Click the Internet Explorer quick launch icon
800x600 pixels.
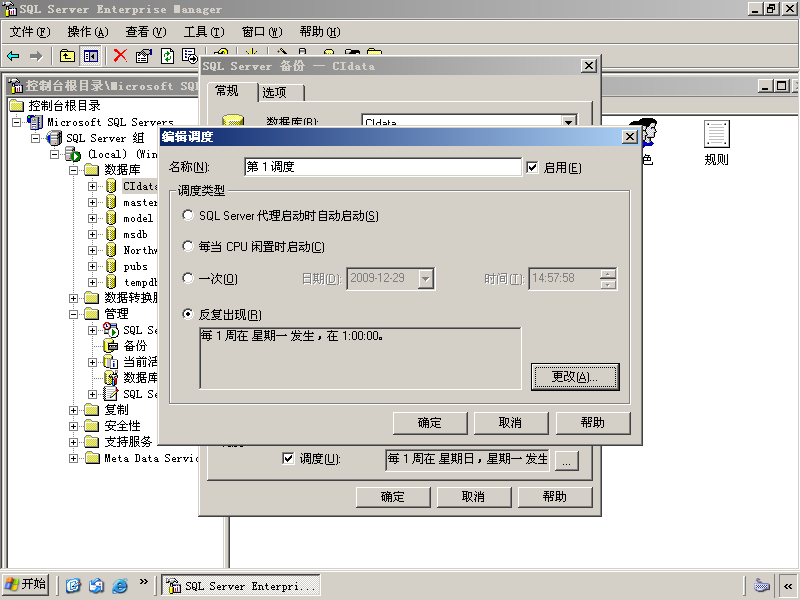coord(120,585)
